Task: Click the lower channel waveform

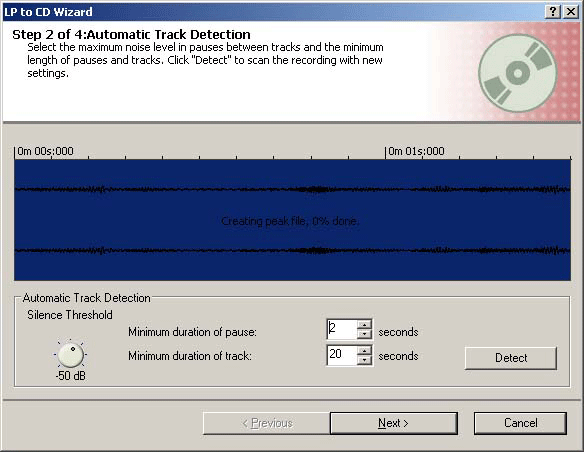Action: pyautogui.click(x=292, y=250)
